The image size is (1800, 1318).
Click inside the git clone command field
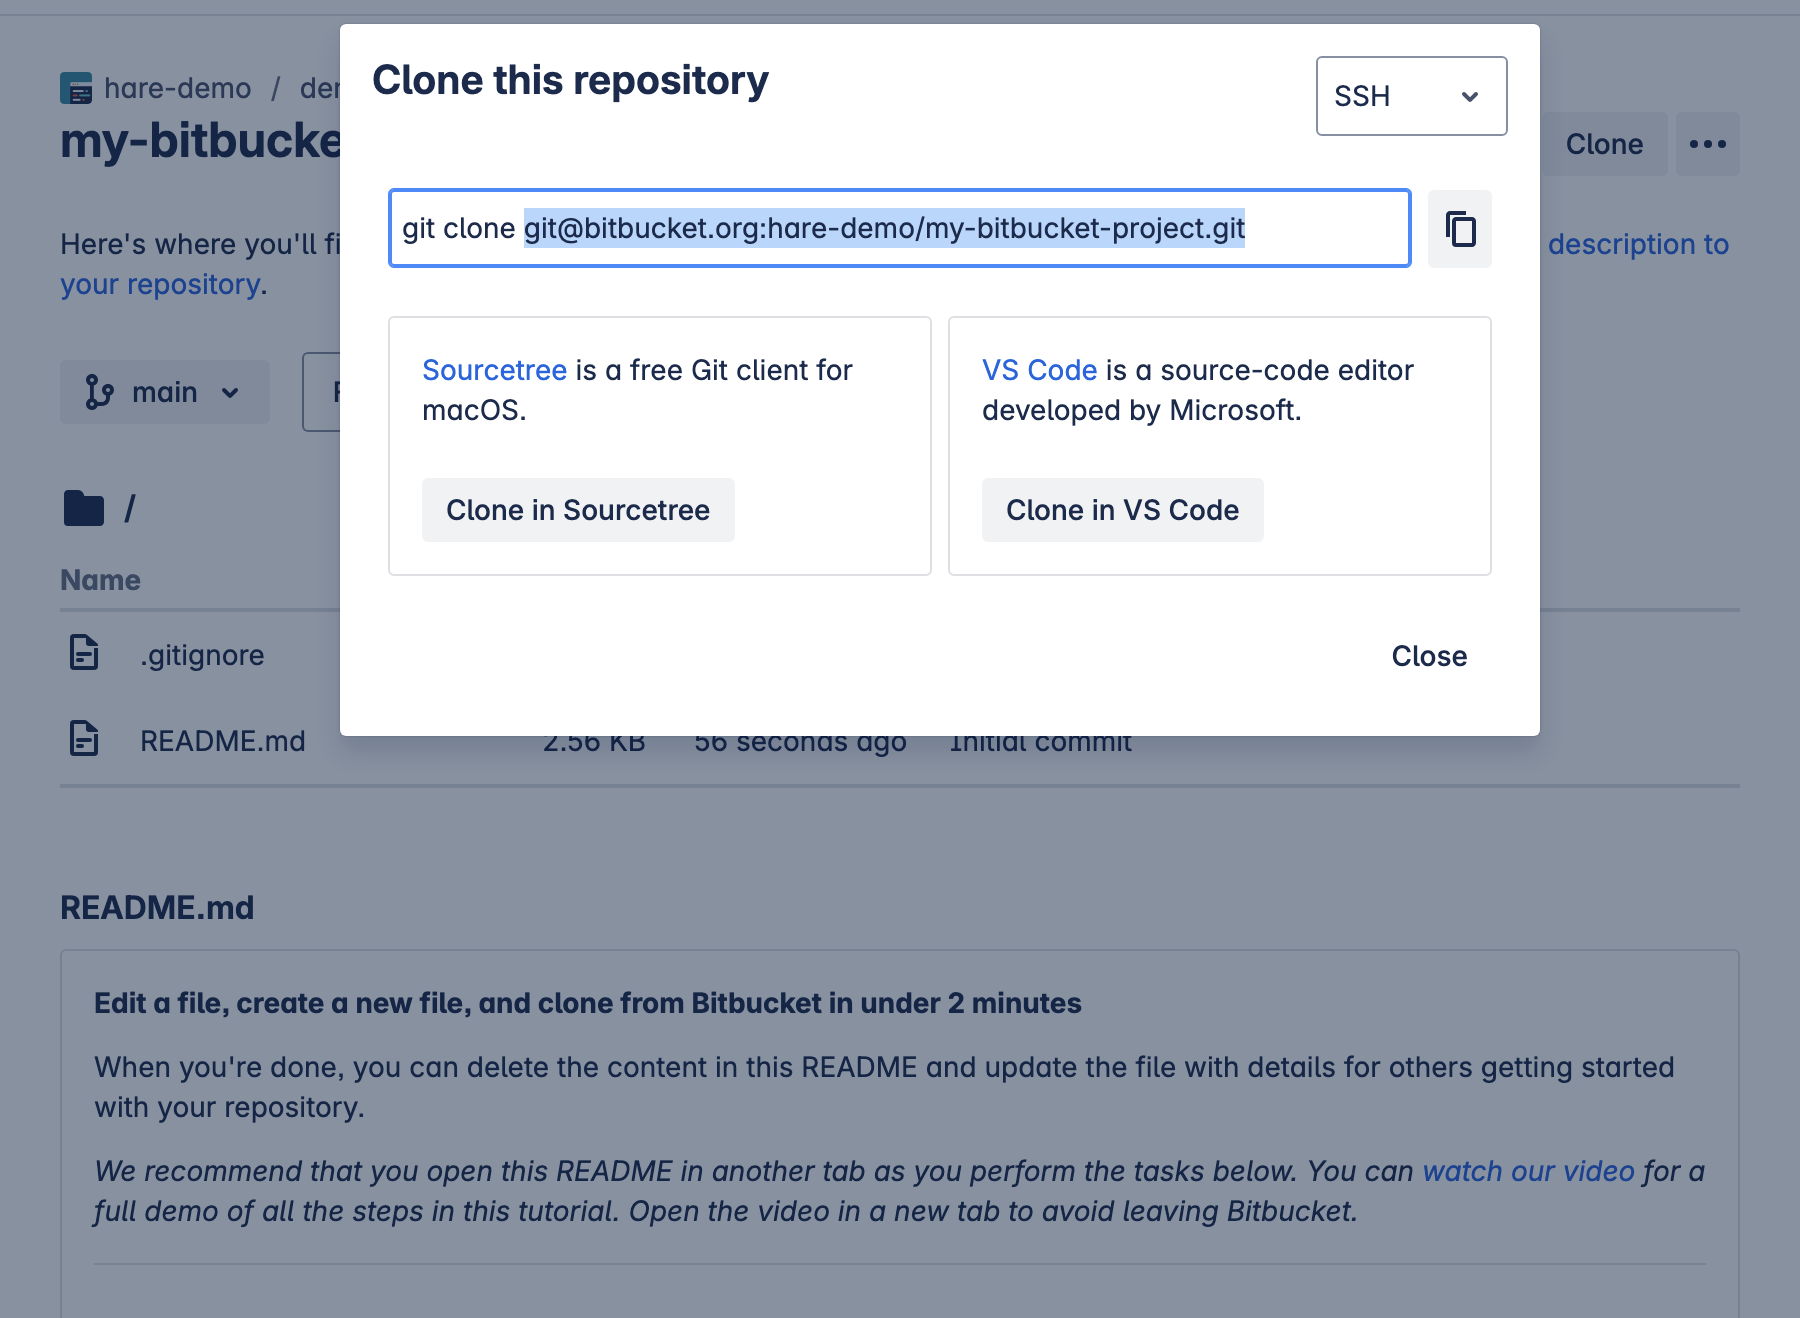(900, 229)
